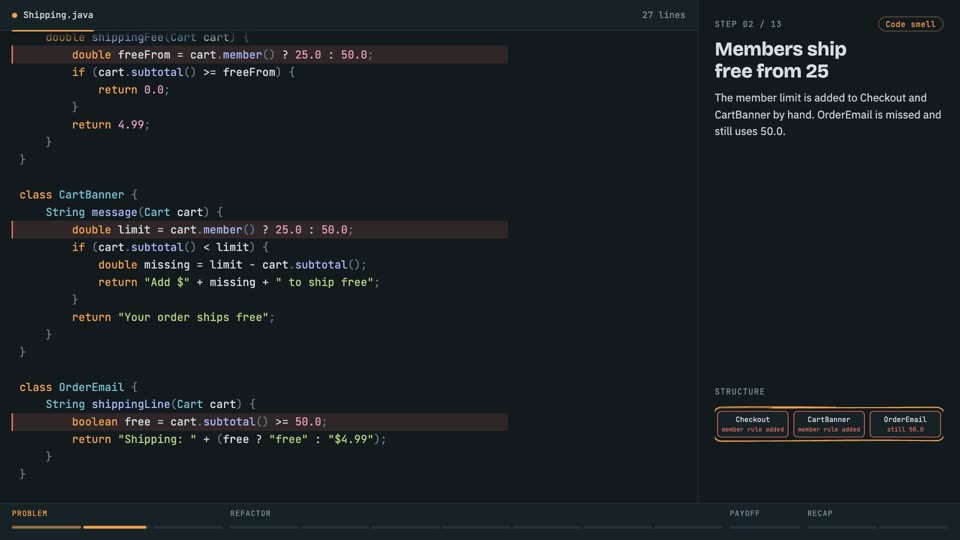The height and width of the screenshot is (540, 960).
Task: Click the line "double missing = limit - cart.subtotal();"
Action: 232,264
